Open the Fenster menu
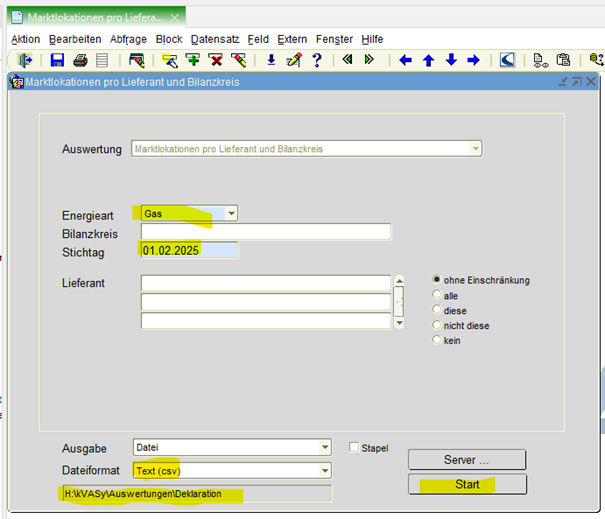This screenshot has height=519, width=605. pyautogui.click(x=334, y=39)
